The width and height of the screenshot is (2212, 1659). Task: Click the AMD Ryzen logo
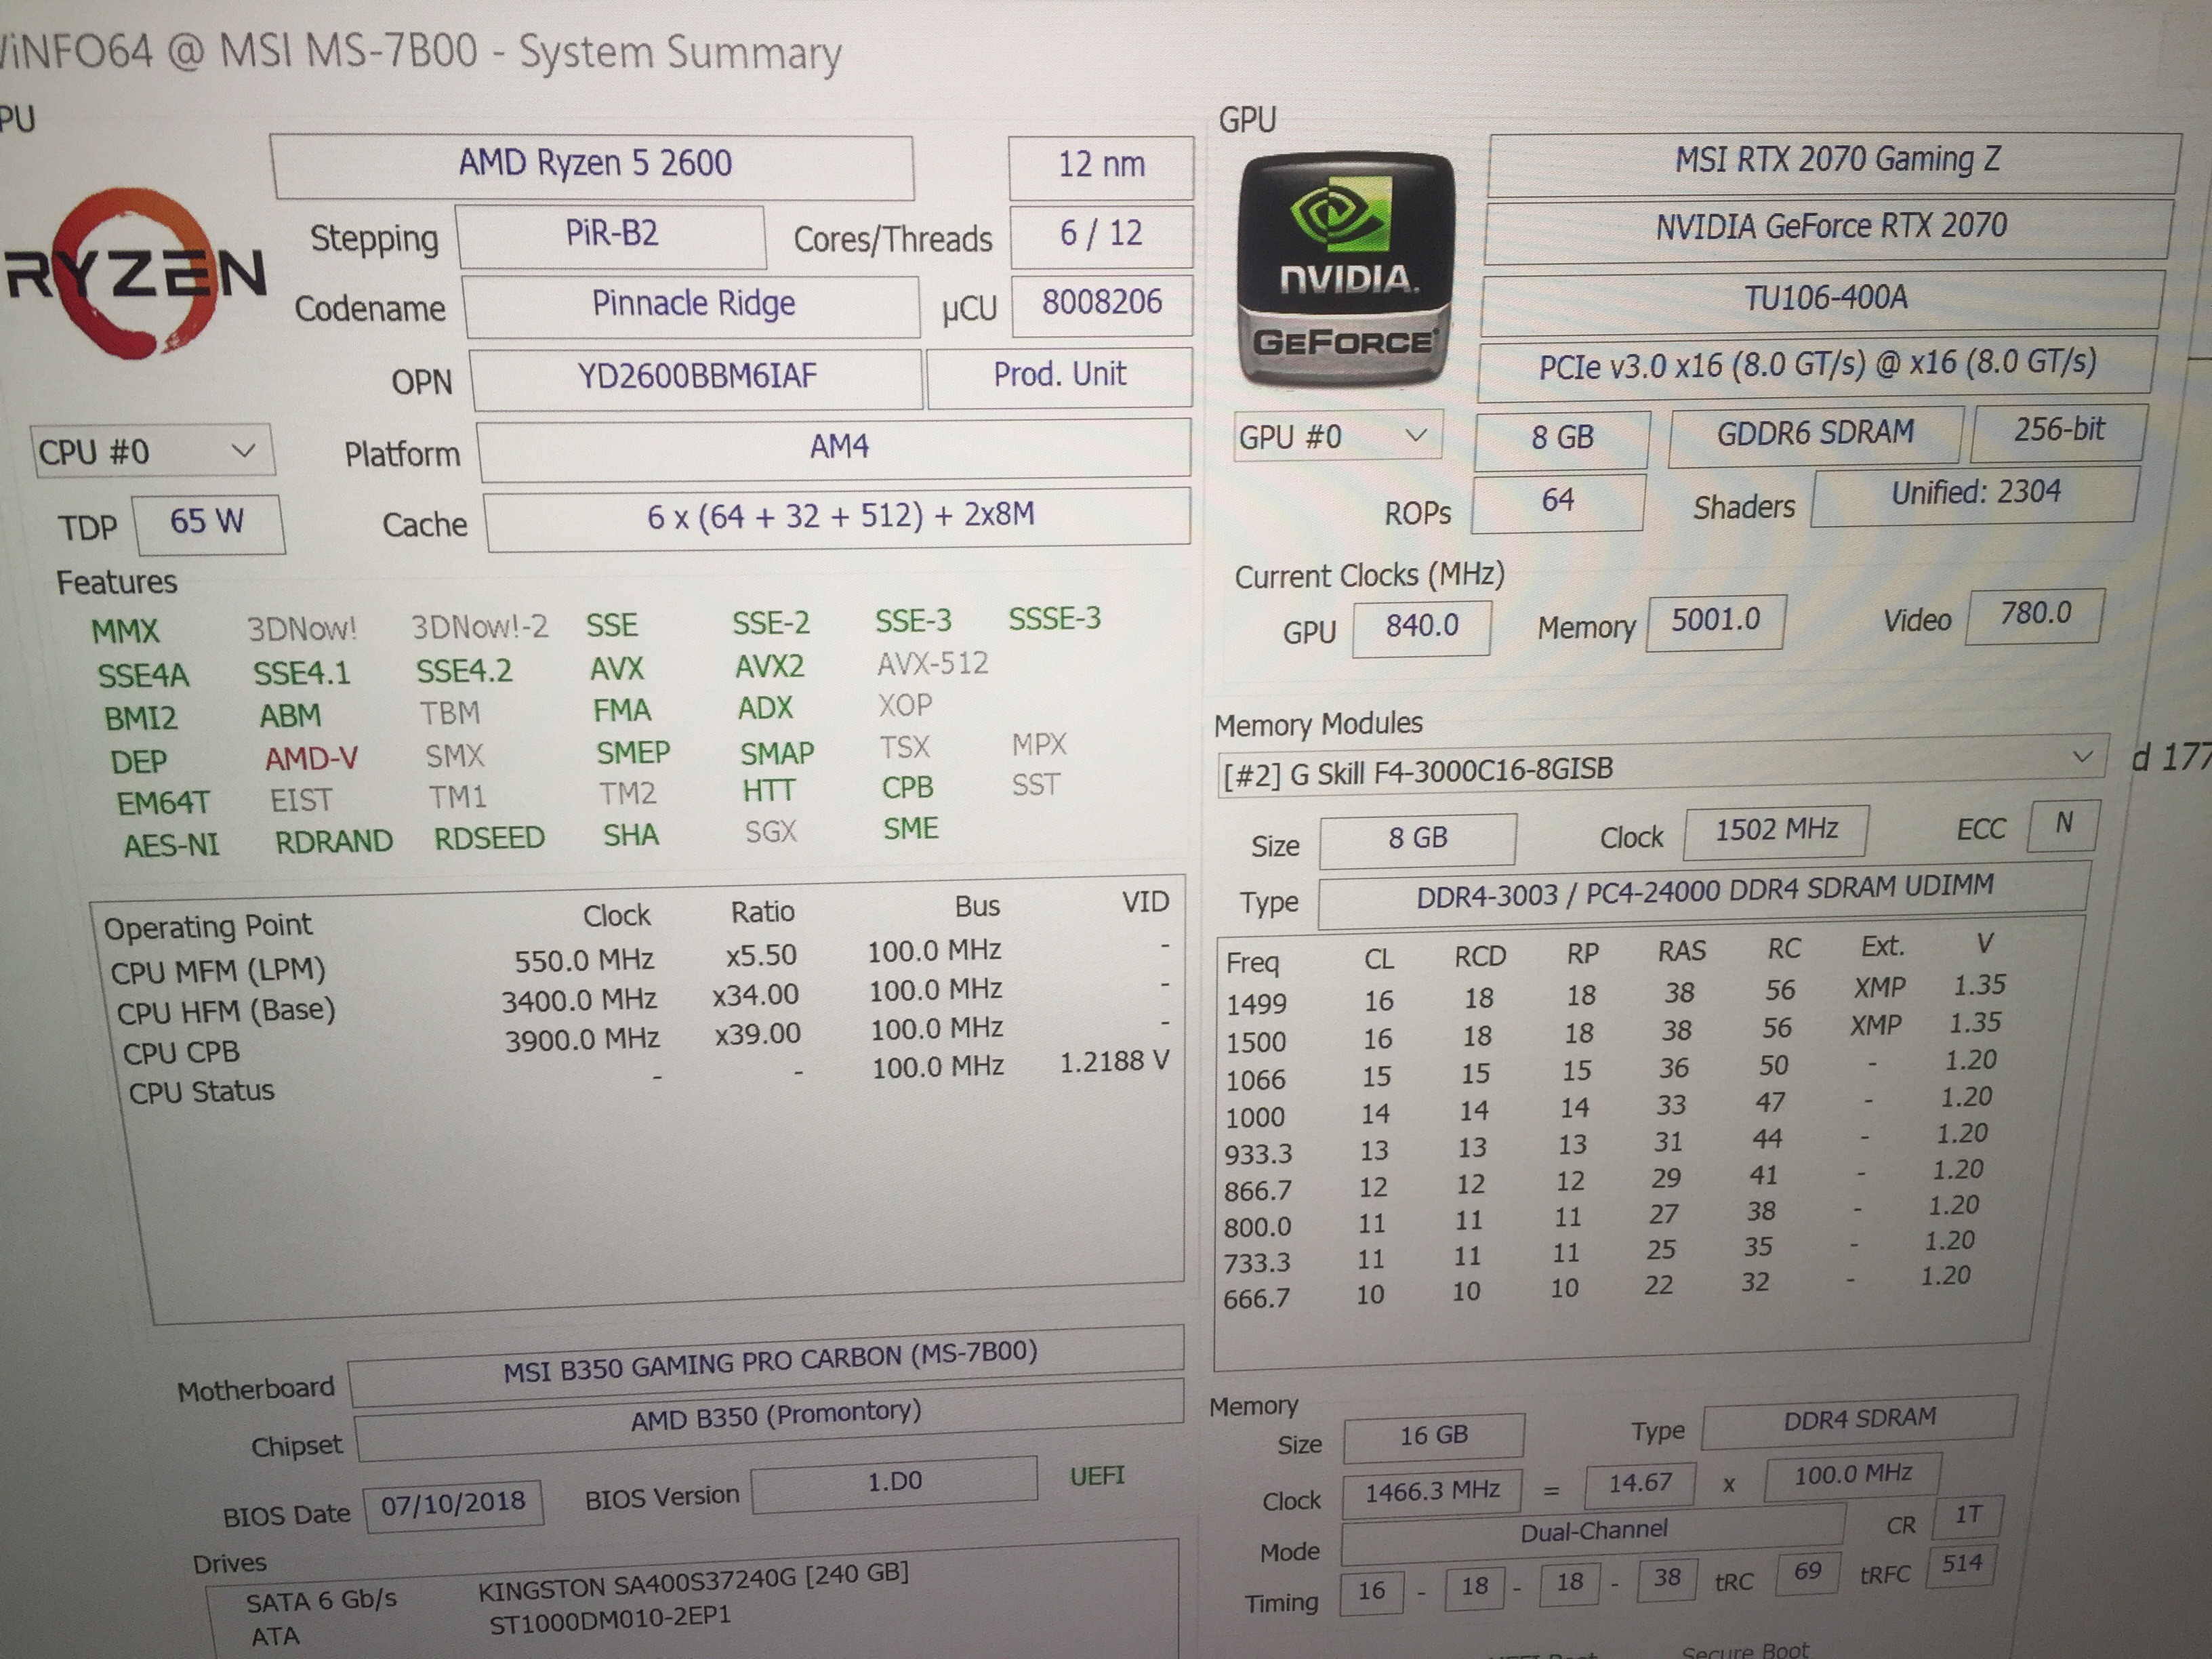(x=135, y=272)
